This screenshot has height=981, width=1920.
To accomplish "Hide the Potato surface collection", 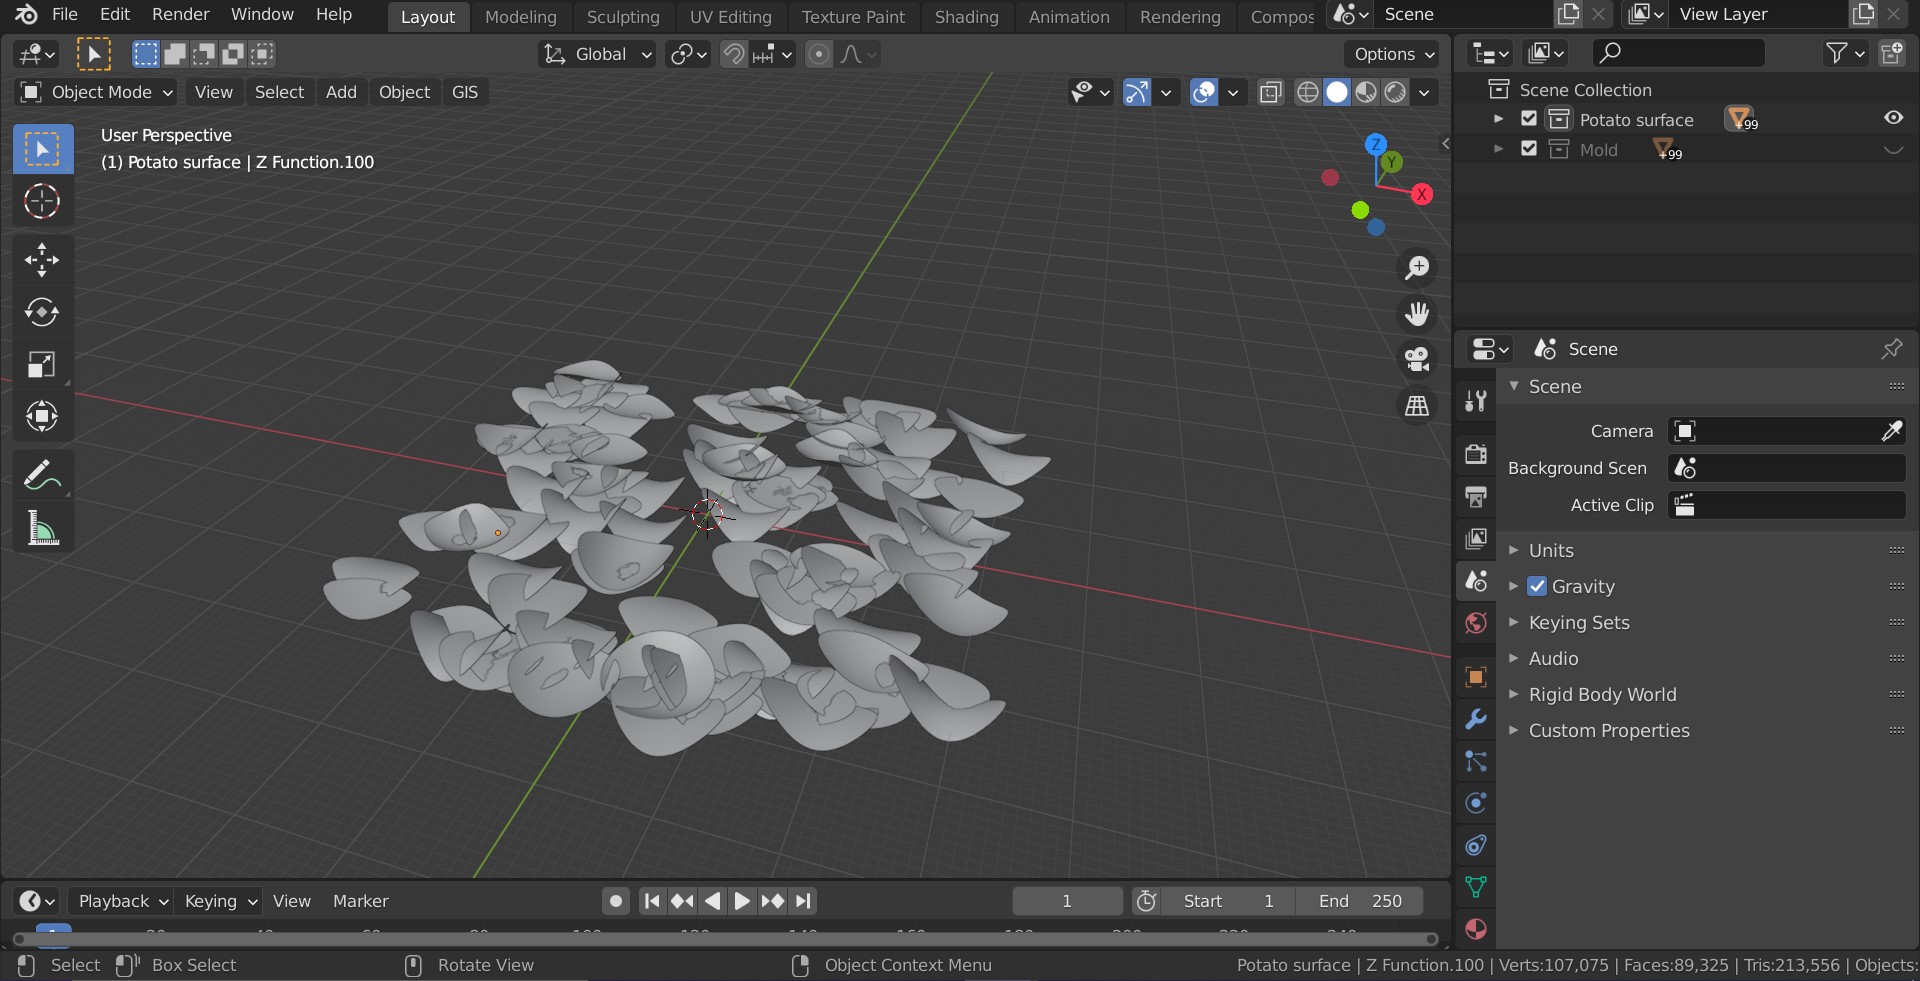I will (x=1893, y=118).
